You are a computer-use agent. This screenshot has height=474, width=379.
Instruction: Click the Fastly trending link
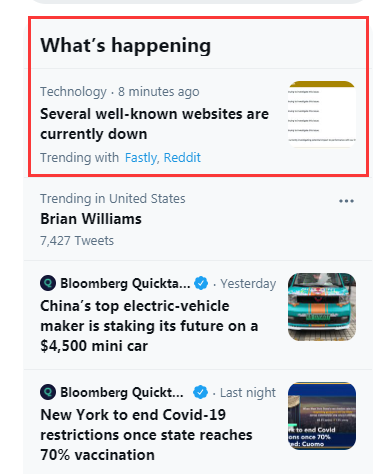pos(141,158)
